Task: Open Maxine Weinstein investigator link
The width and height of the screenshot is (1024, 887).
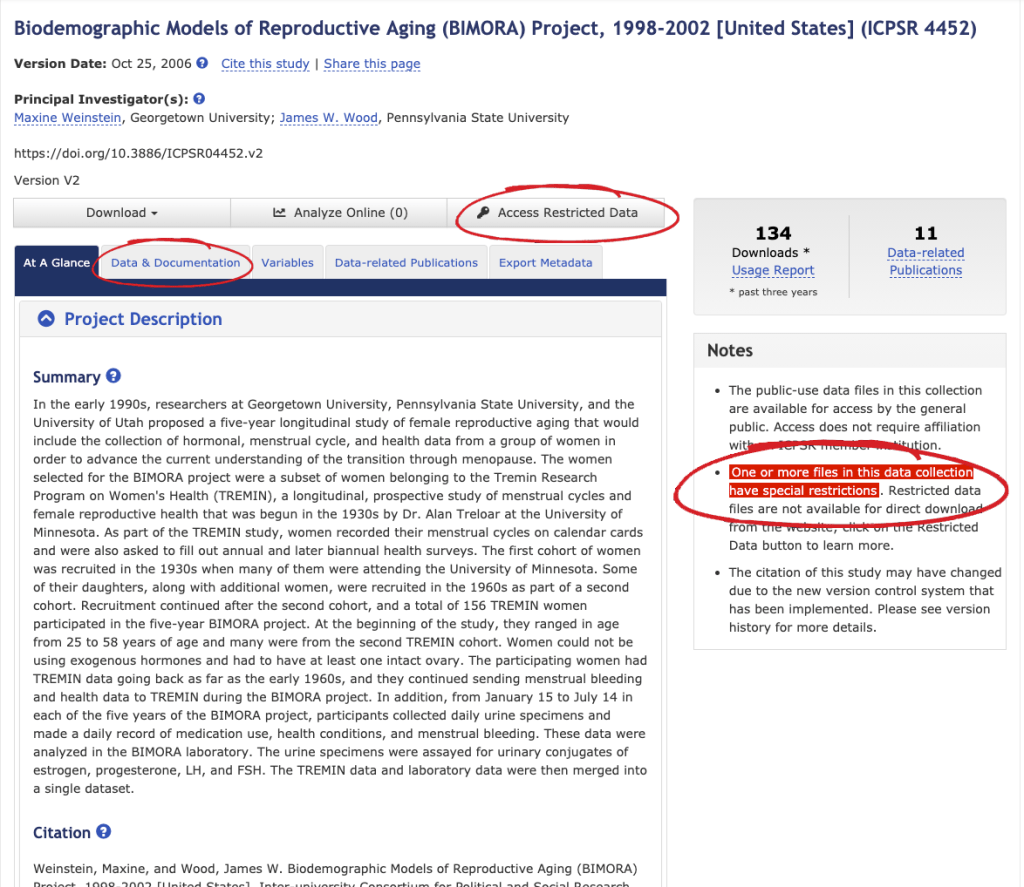Action: pyautogui.click(x=68, y=118)
